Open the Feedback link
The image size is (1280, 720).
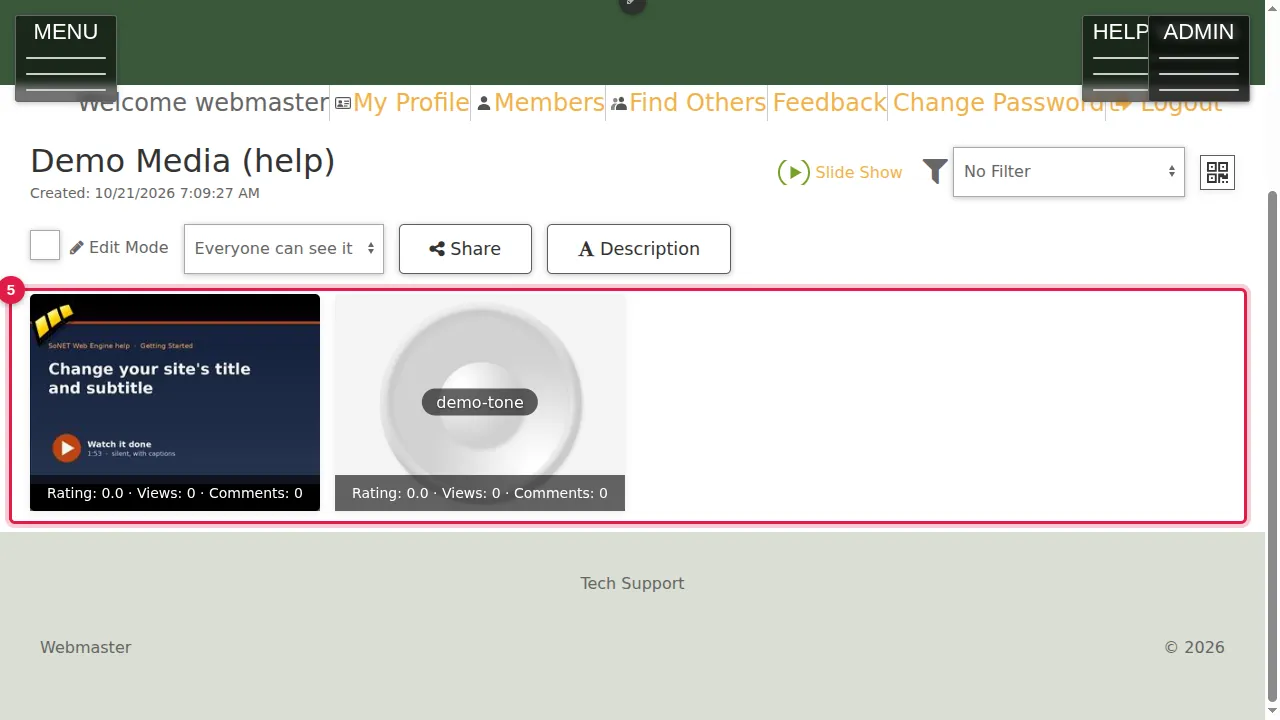tap(829, 103)
